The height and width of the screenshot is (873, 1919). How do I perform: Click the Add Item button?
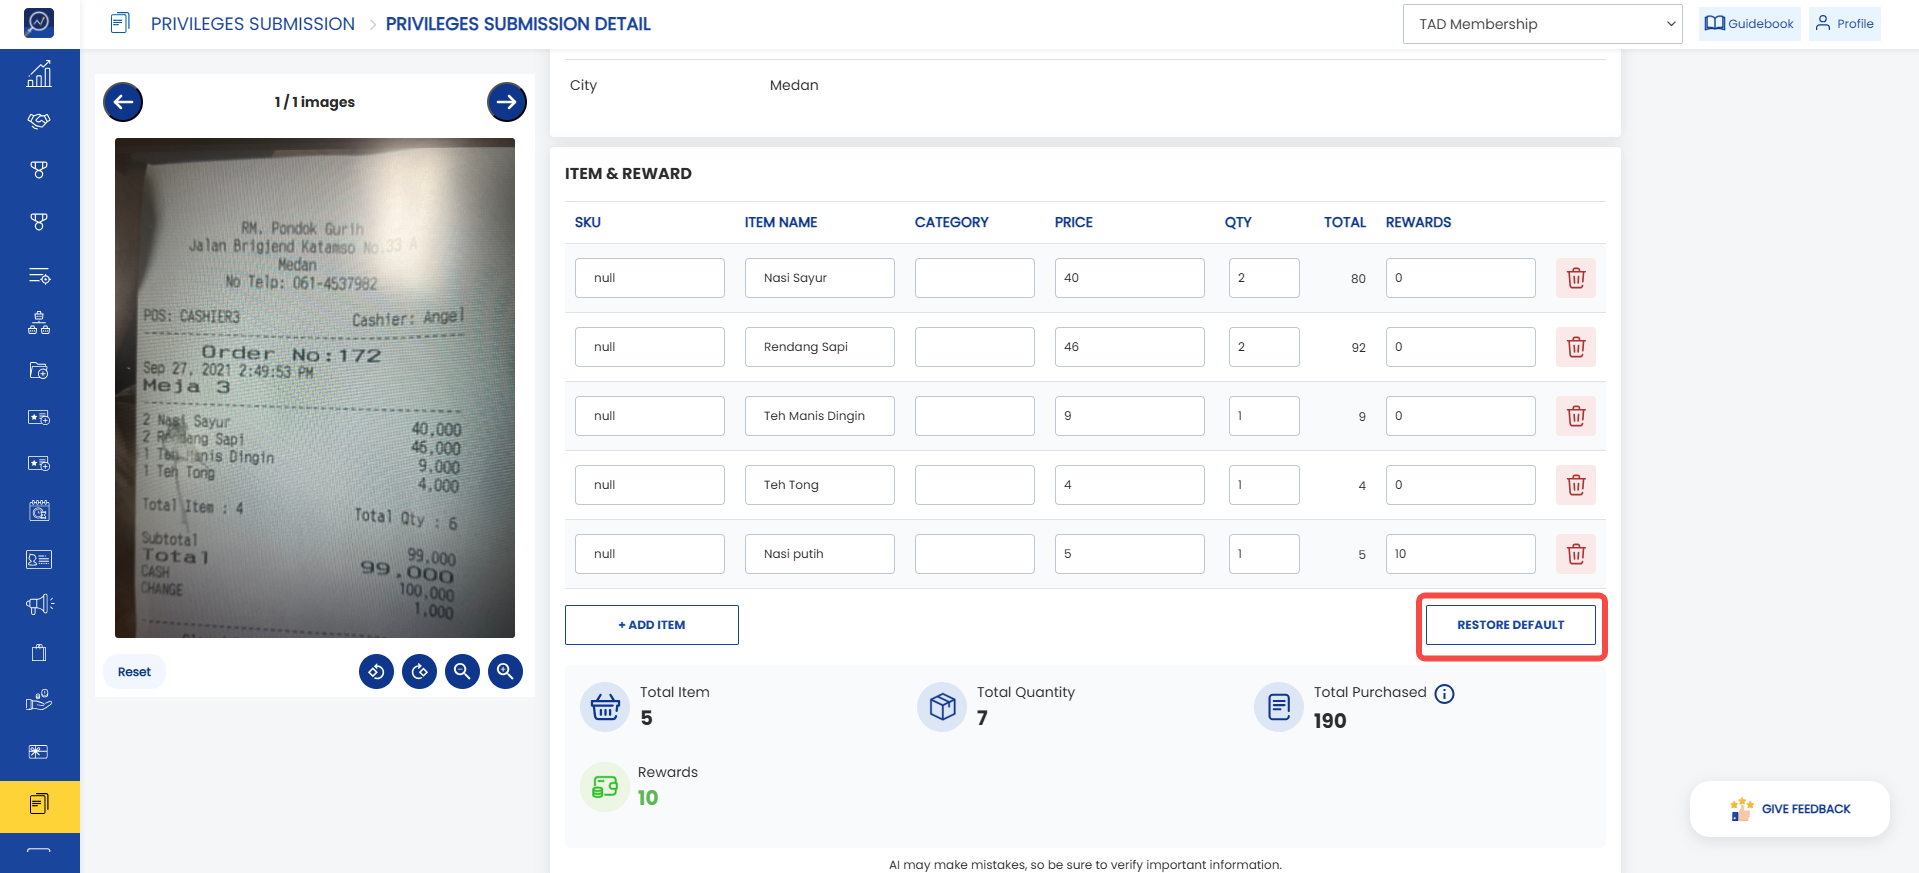(652, 625)
